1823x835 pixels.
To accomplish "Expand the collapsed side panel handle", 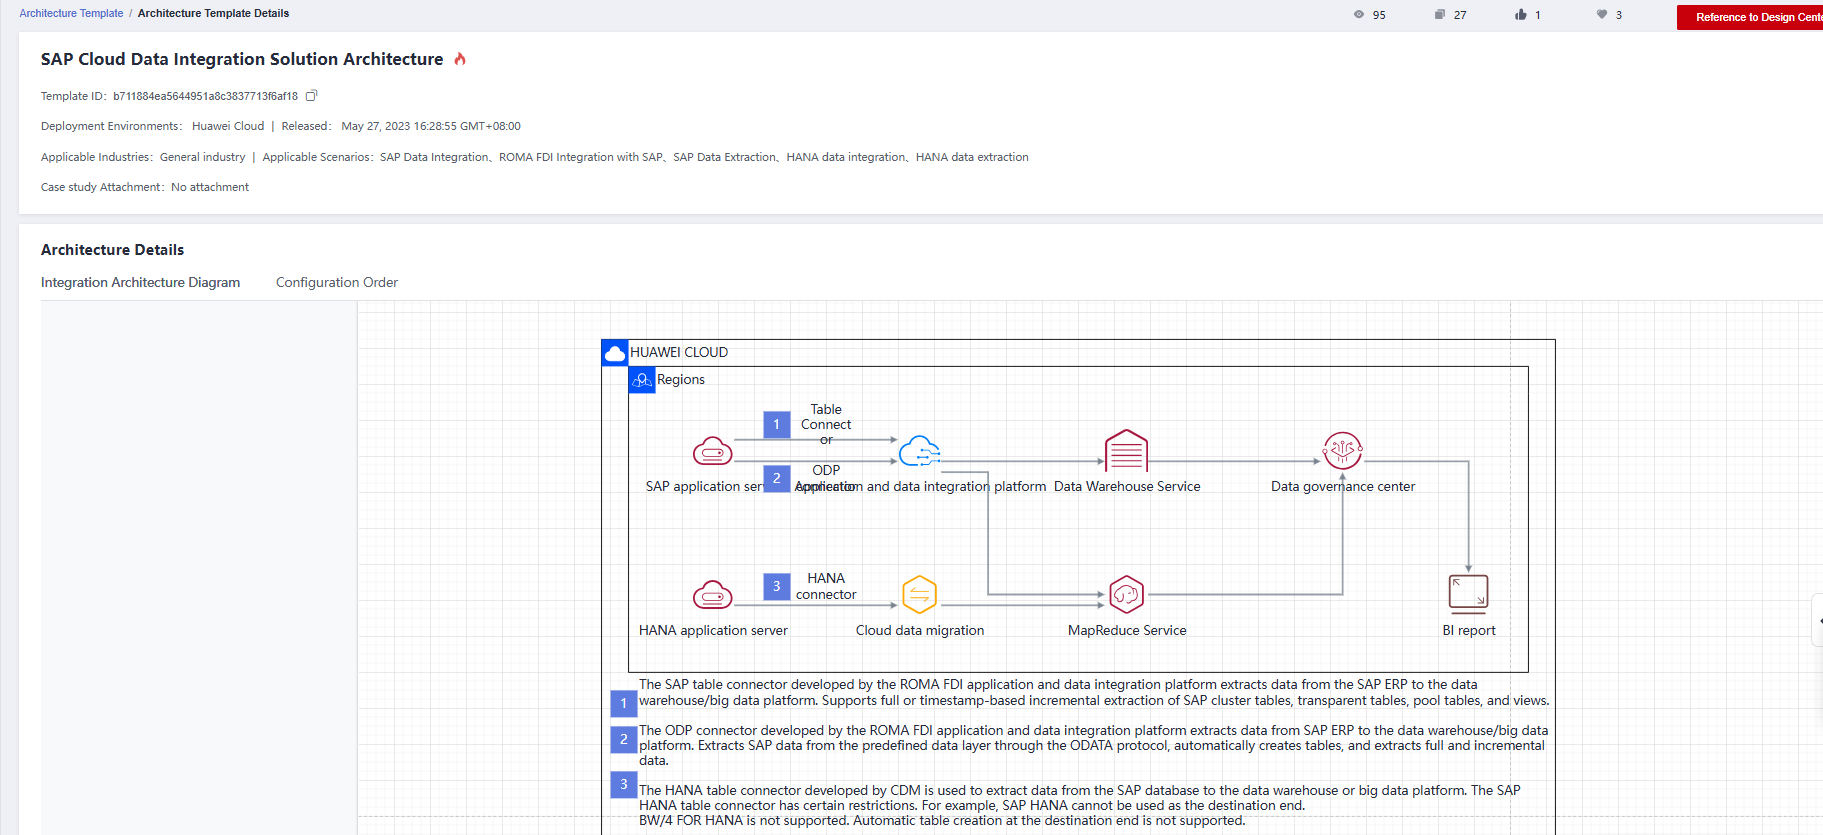I will [x=1817, y=620].
